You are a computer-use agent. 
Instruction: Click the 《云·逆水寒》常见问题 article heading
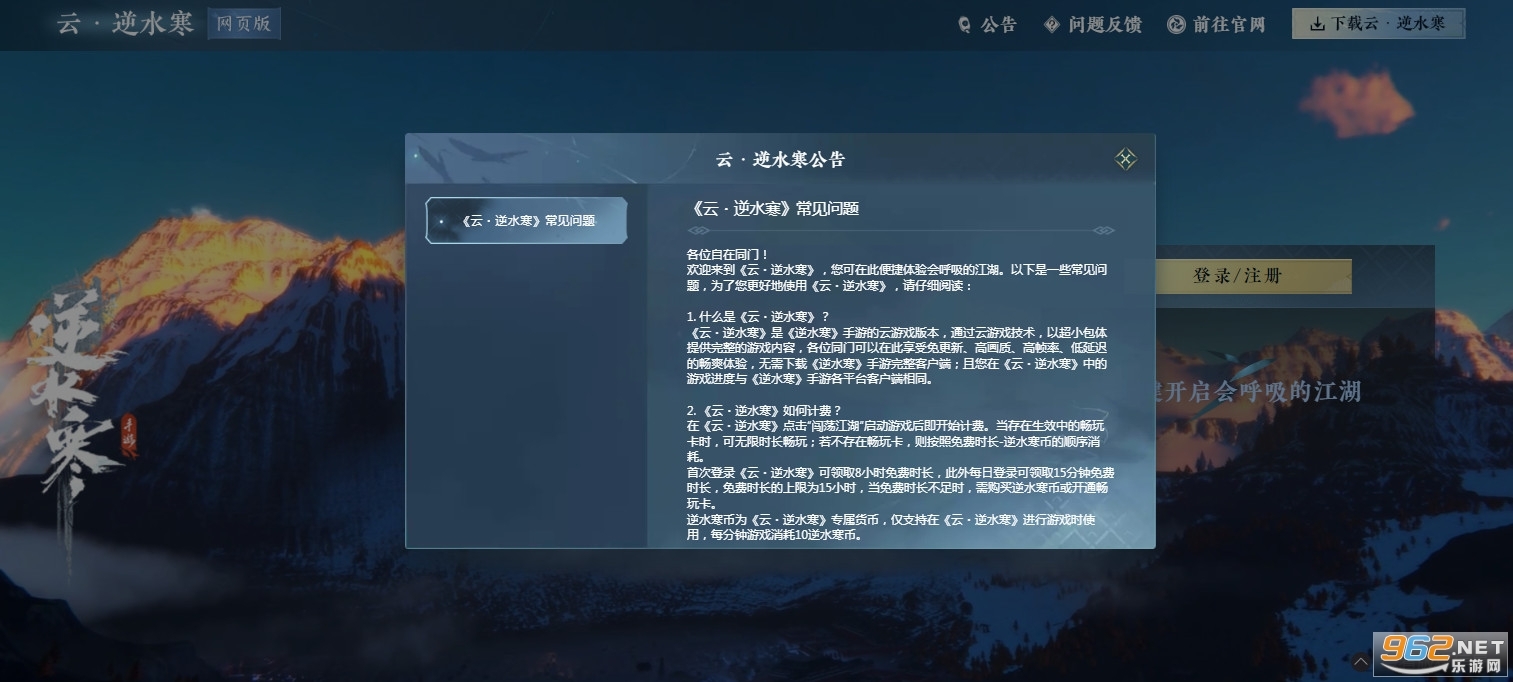coord(775,209)
